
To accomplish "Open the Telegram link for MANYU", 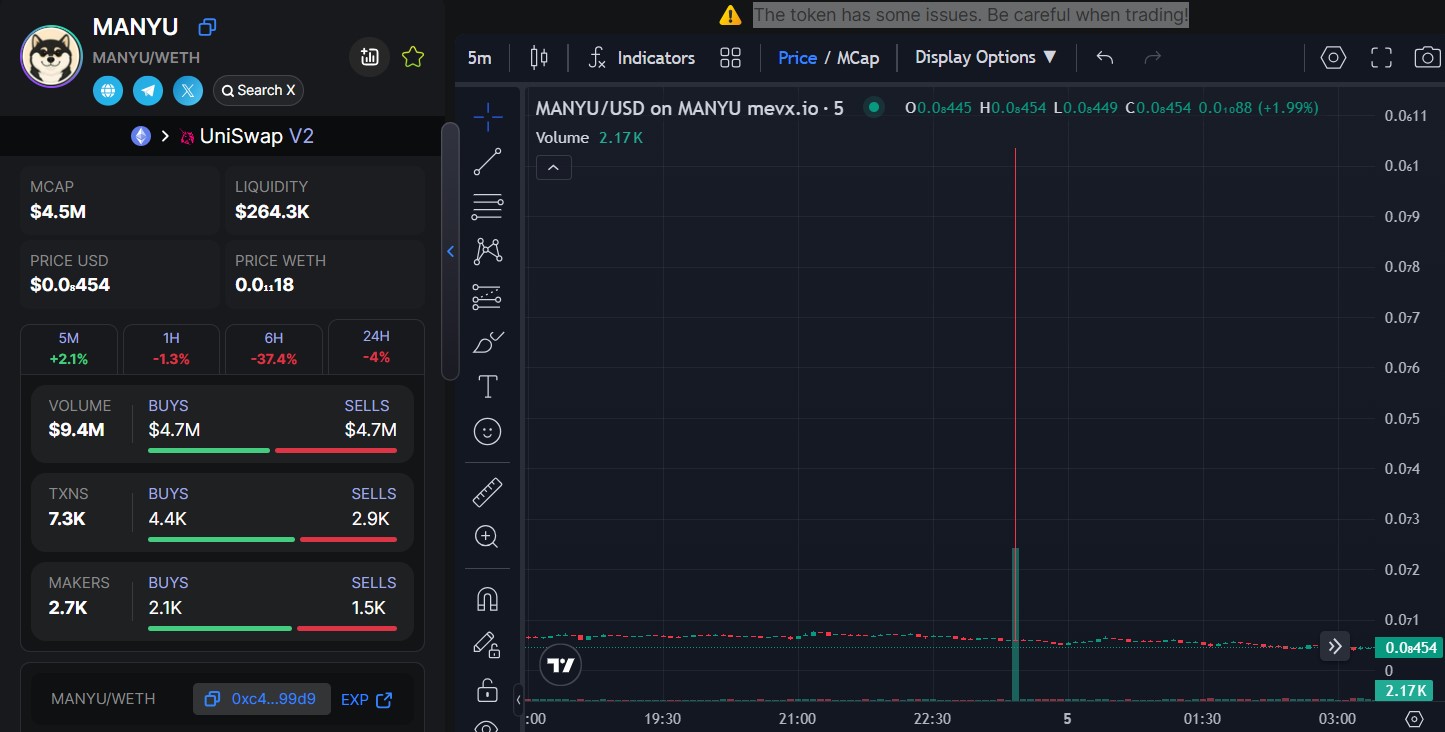I will (x=148, y=91).
